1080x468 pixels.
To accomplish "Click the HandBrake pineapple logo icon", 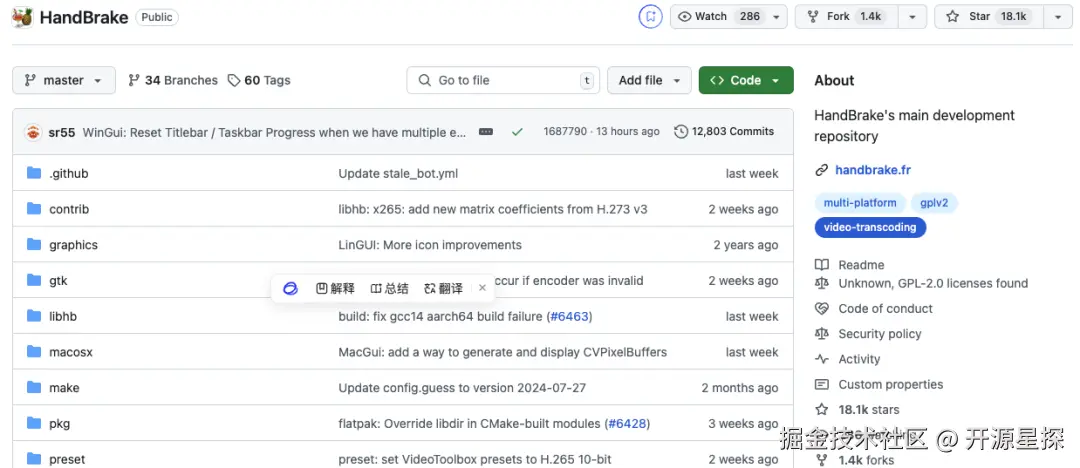I will coord(22,17).
